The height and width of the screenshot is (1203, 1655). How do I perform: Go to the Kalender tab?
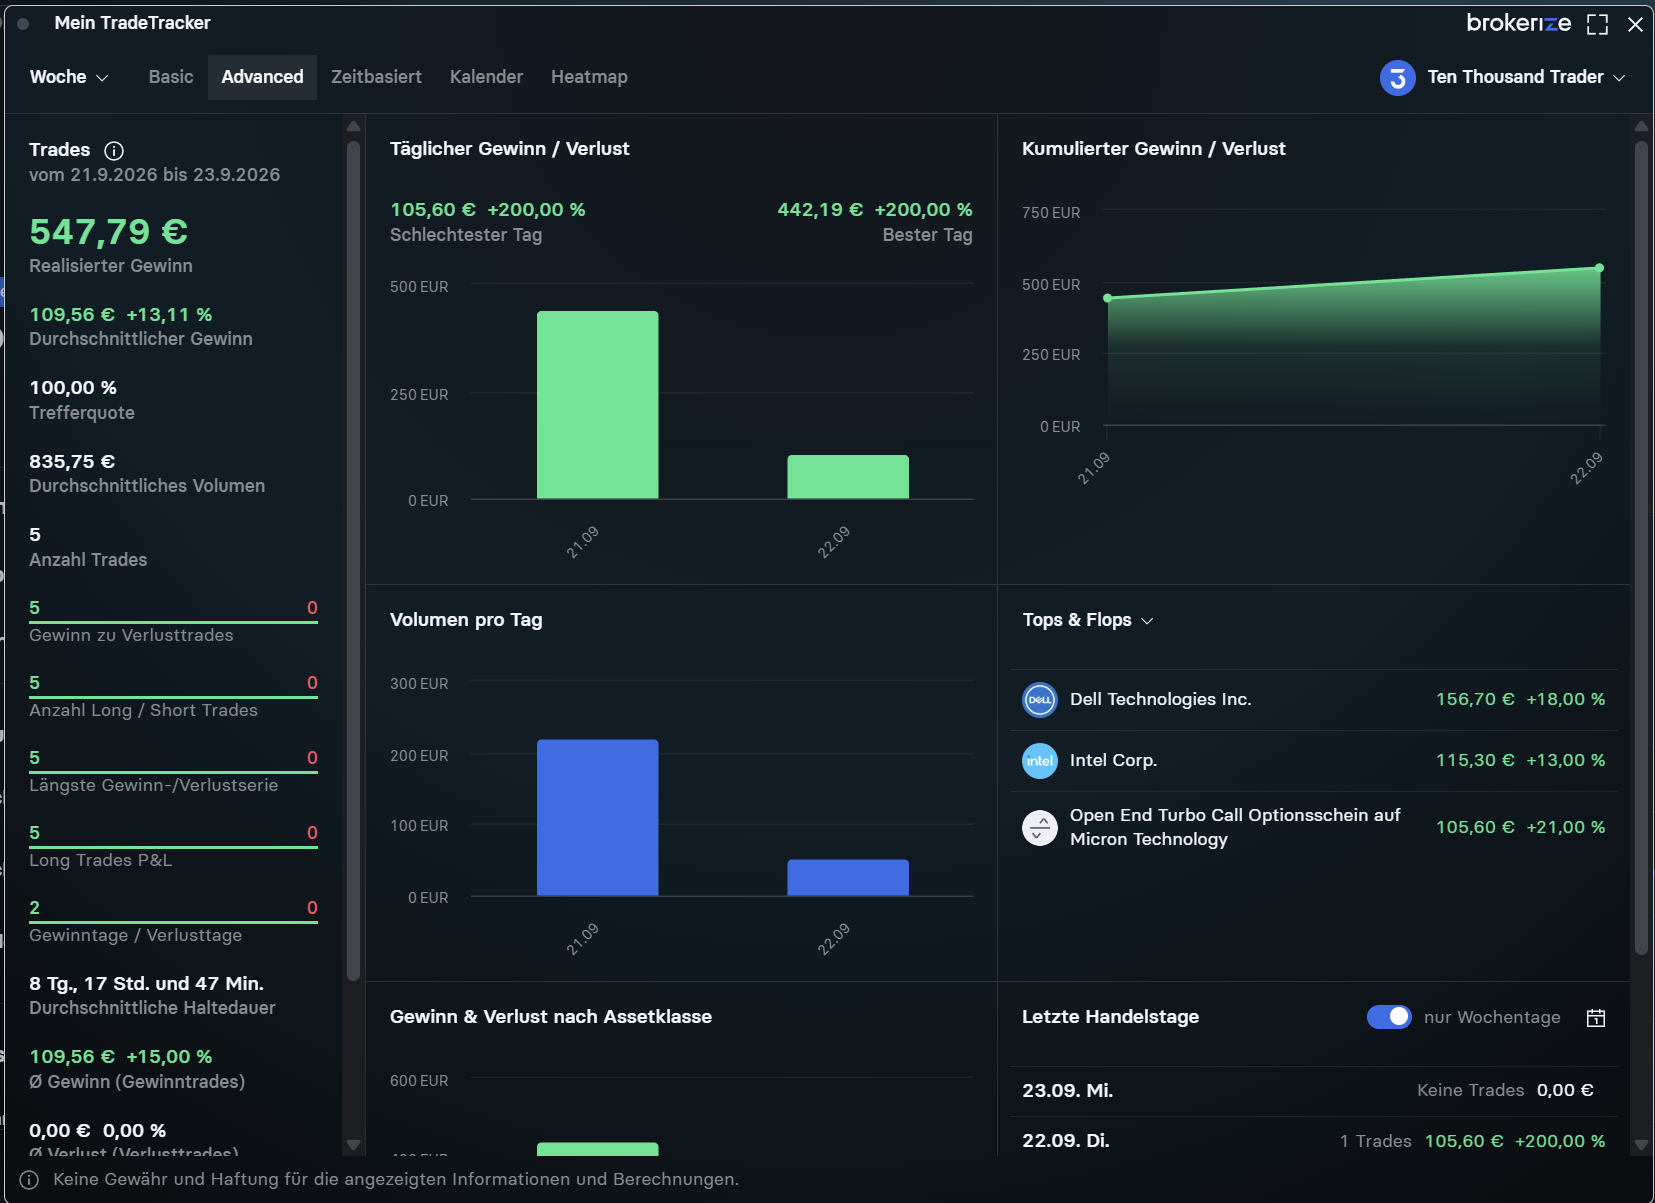pyautogui.click(x=486, y=77)
